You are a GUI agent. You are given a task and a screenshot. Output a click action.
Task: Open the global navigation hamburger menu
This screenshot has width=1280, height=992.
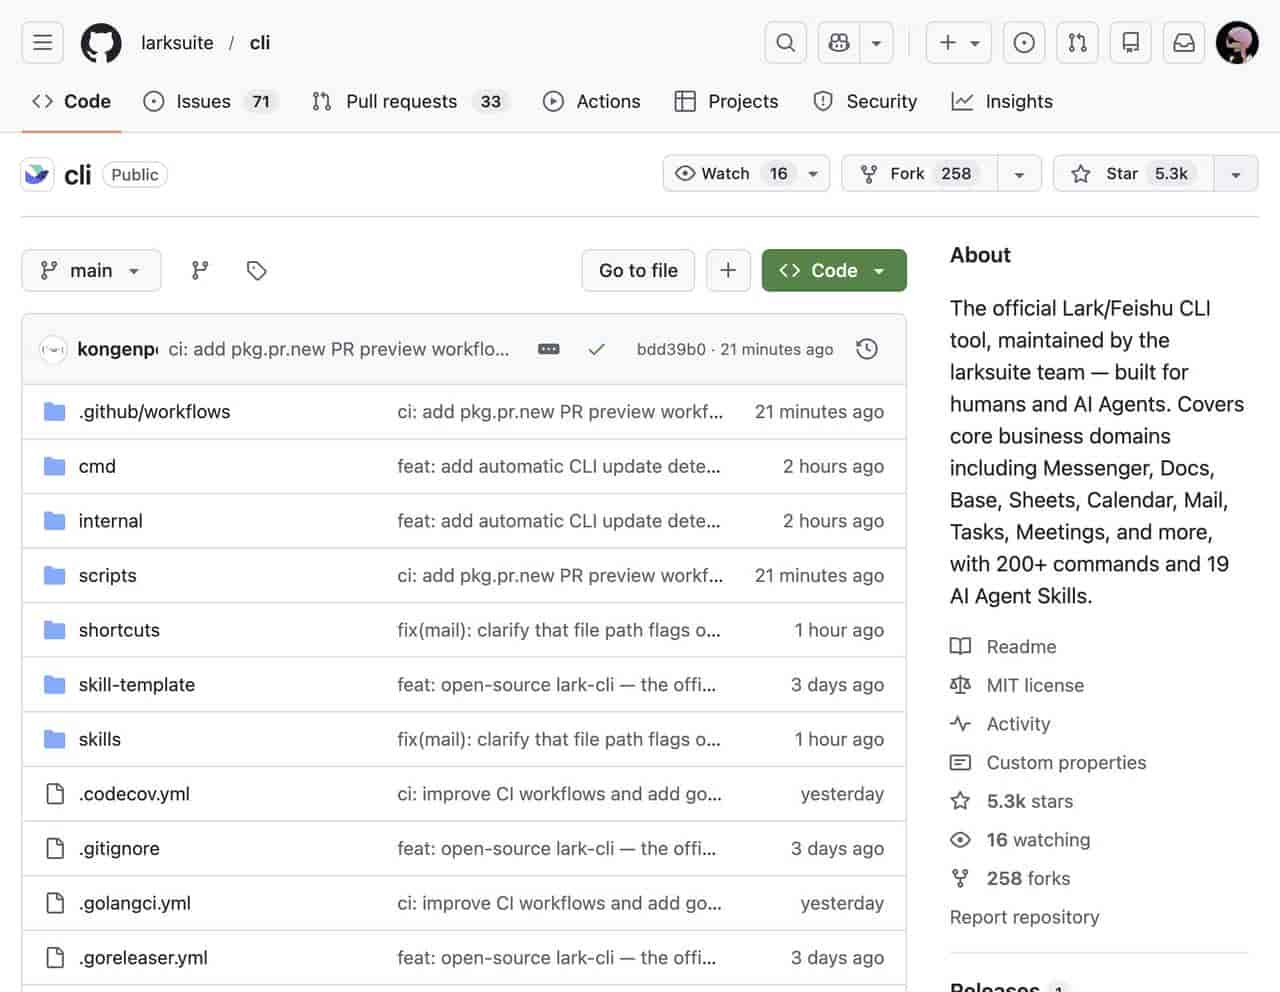(x=42, y=42)
